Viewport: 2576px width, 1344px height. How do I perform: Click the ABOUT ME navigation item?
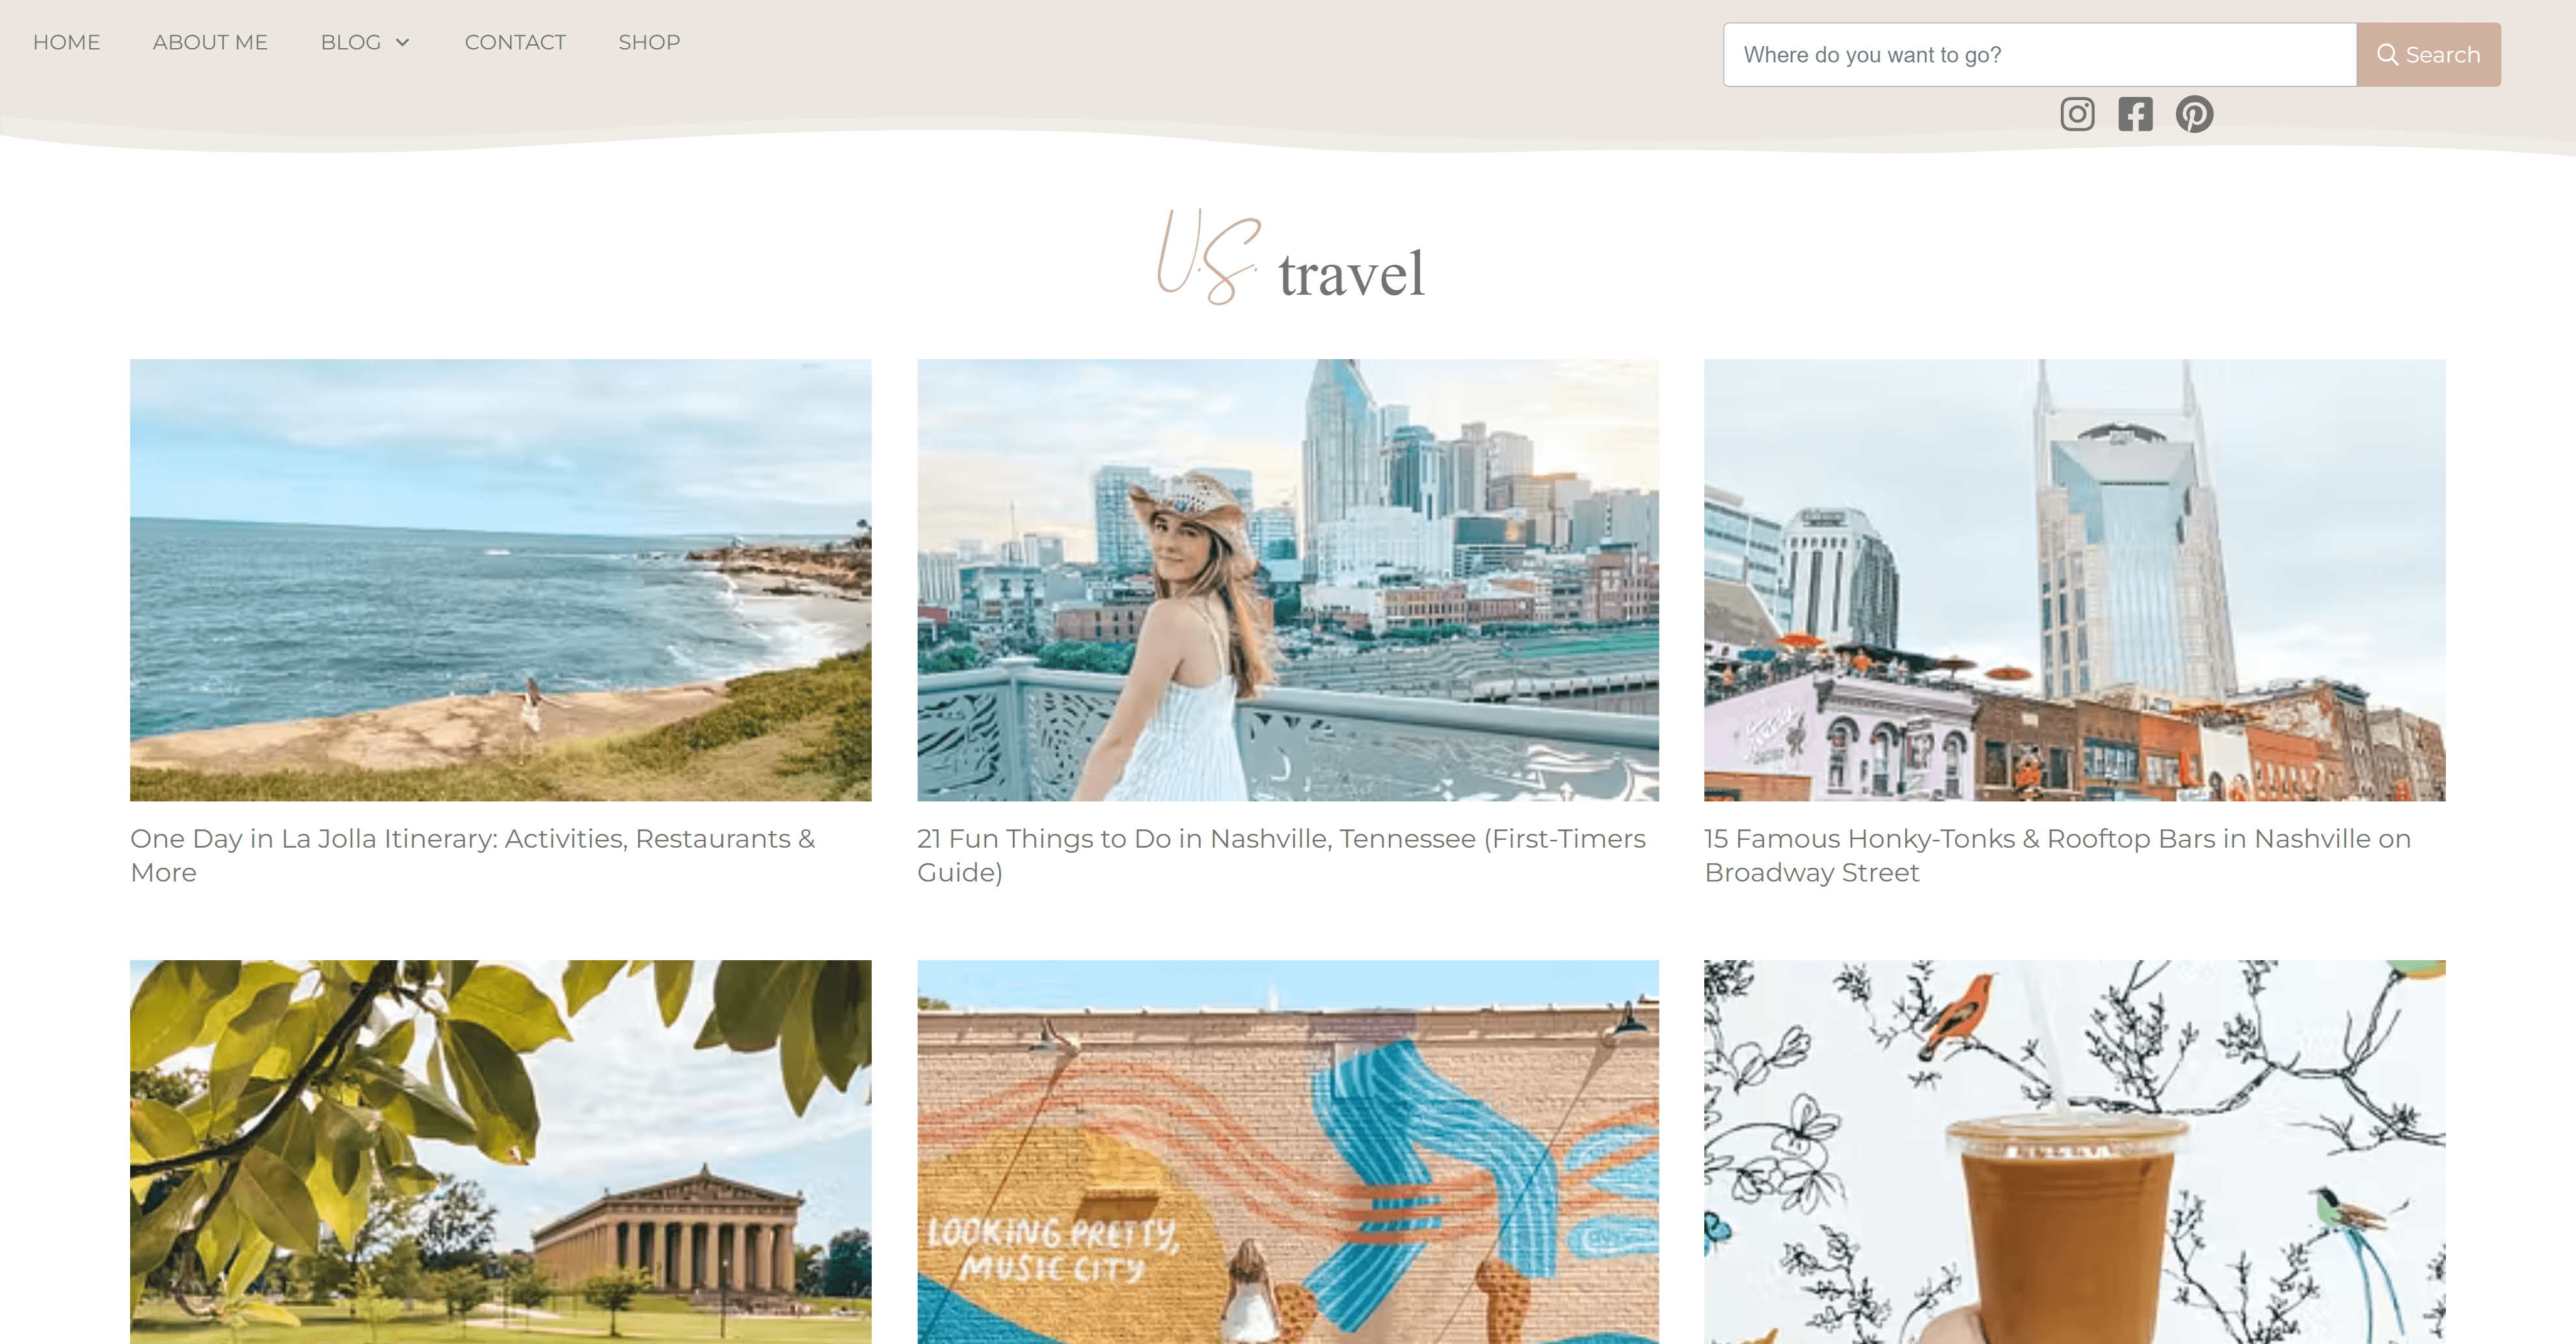tap(208, 42)
